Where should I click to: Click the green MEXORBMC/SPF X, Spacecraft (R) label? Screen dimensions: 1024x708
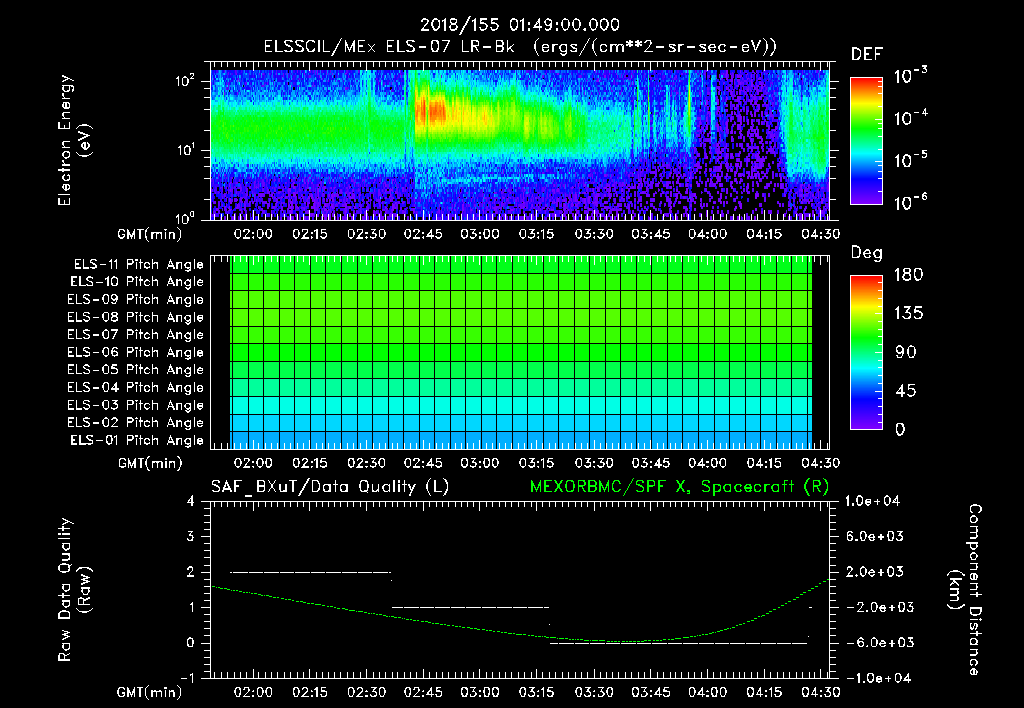click(x=679, y=487)
